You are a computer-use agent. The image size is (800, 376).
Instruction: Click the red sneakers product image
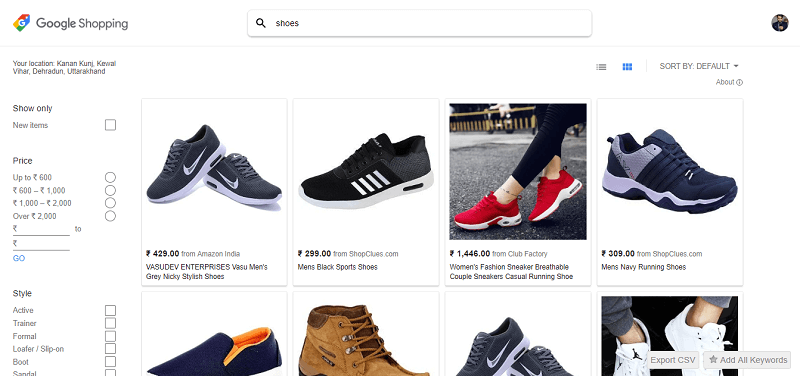pyautogui.click(x=518, y=171)
